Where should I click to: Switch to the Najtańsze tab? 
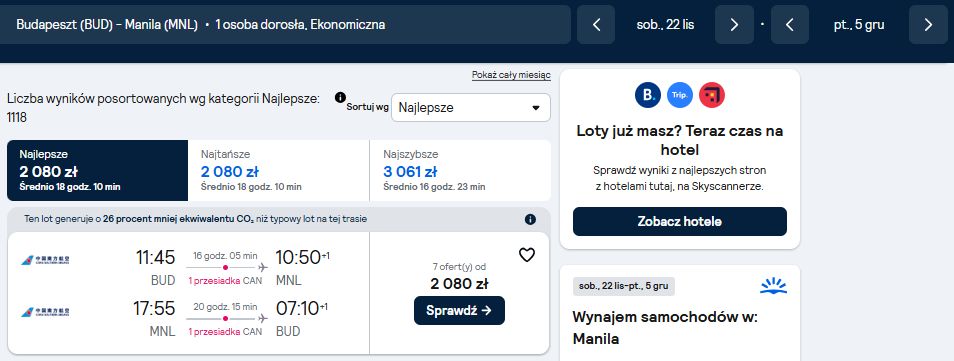[x=279, y=170]
